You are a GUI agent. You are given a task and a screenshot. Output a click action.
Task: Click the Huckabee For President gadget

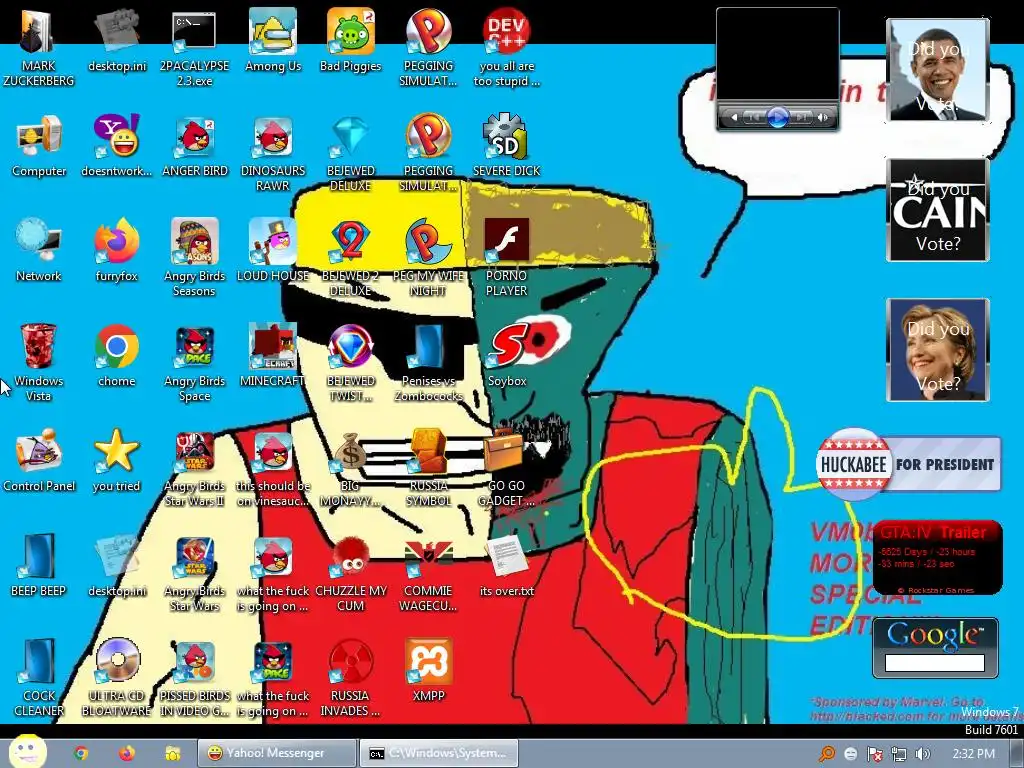point(908,464)
